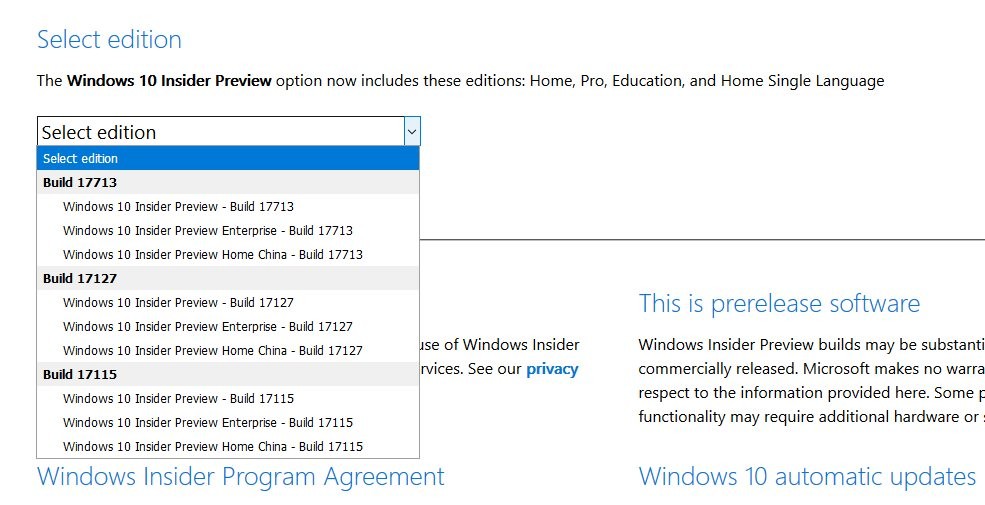Choose Insider Preview Home China - Build 17115
This screenshot has width=985, height=505.
click(212, 446)
